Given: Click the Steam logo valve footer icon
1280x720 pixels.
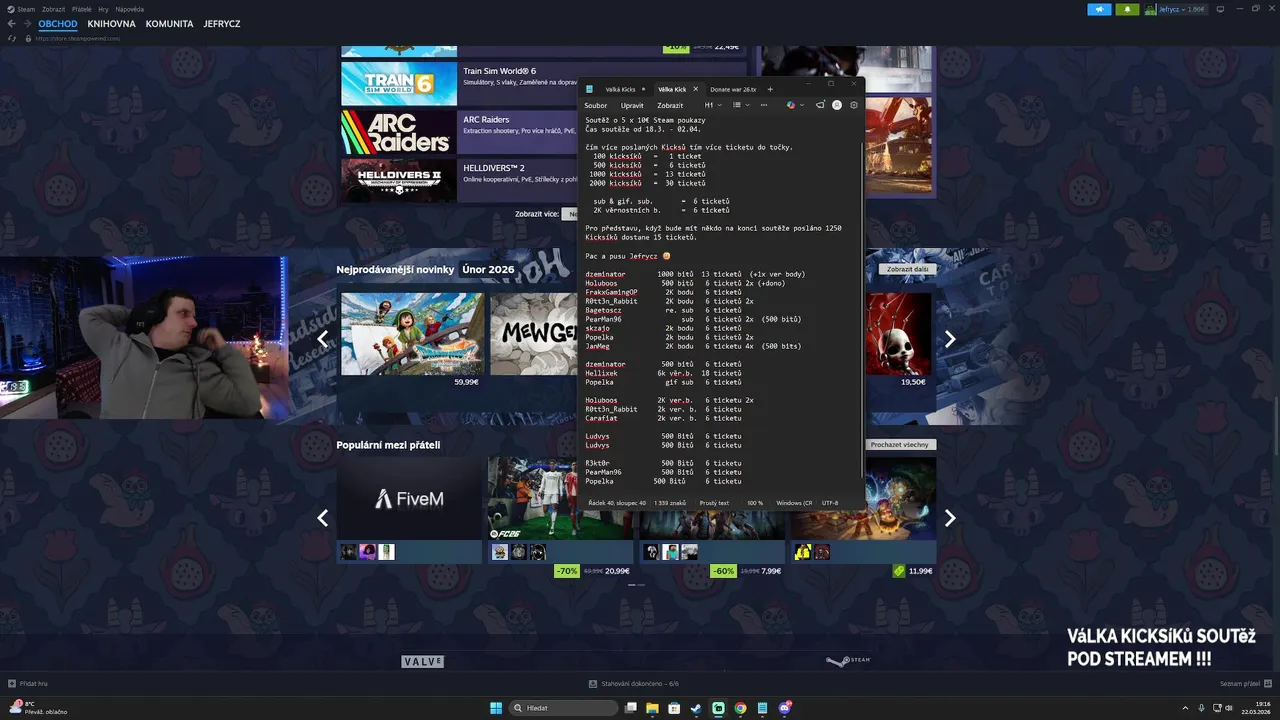Looking at the screenshot, I should (x=848, y=661).
